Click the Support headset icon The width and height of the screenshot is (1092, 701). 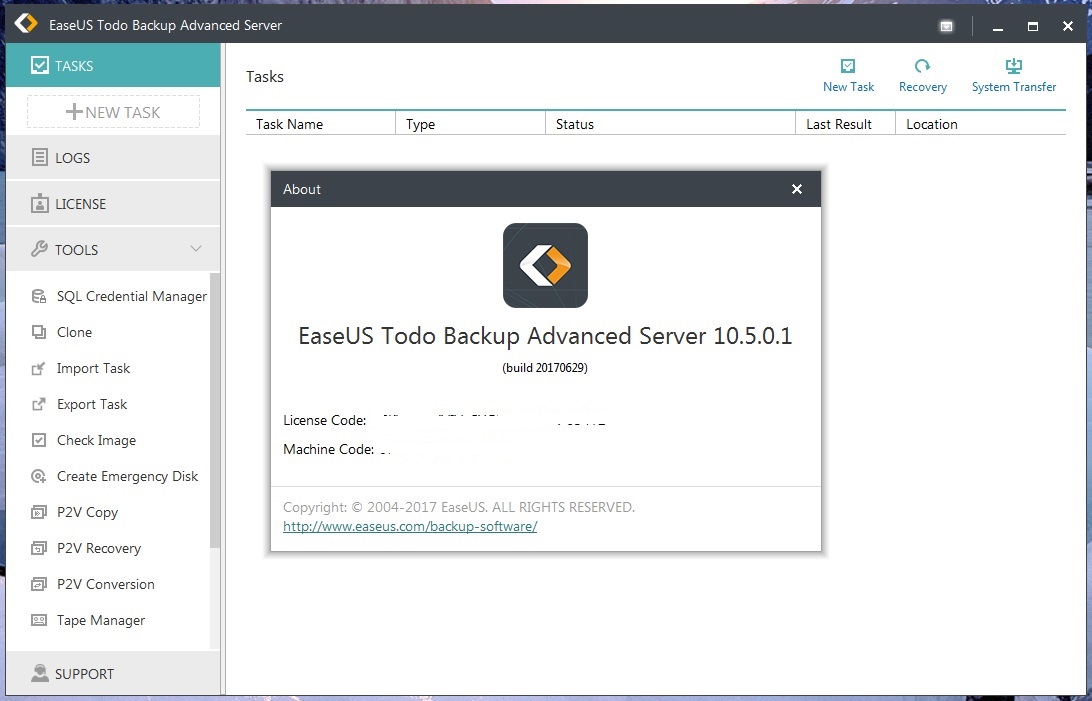(x=40, y=673)
